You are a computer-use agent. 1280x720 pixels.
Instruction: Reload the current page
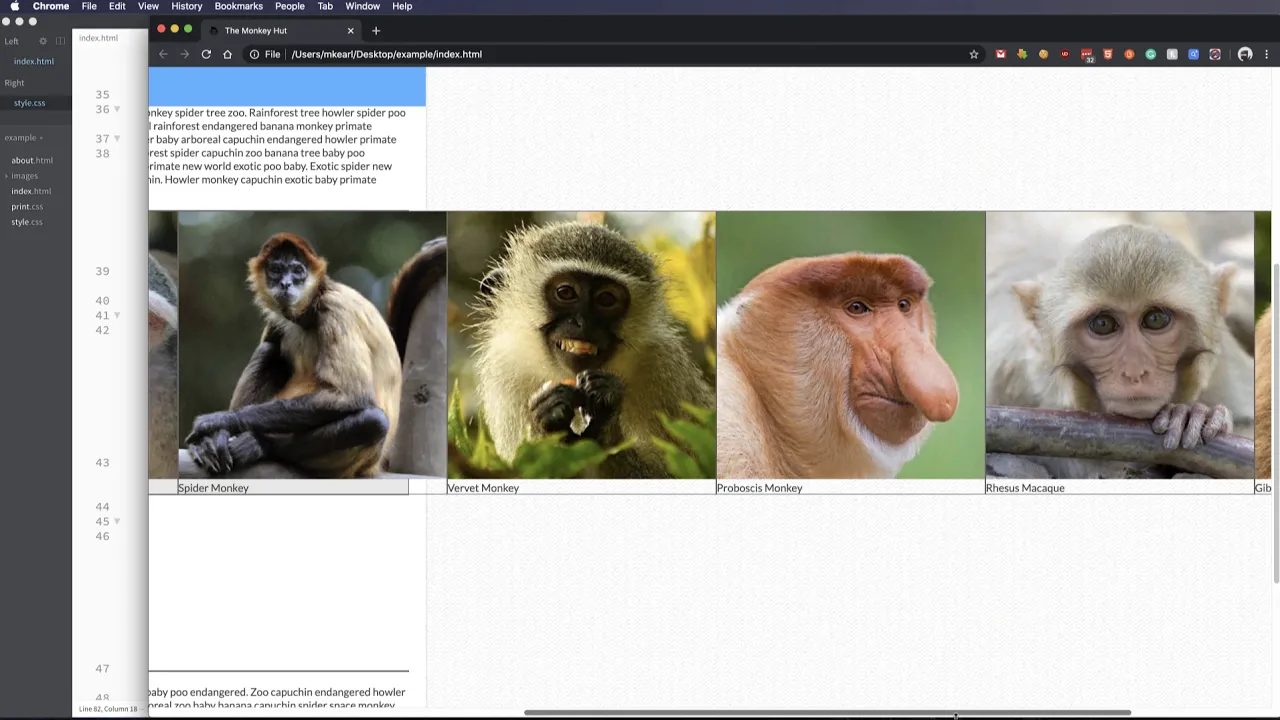(206, 54)
